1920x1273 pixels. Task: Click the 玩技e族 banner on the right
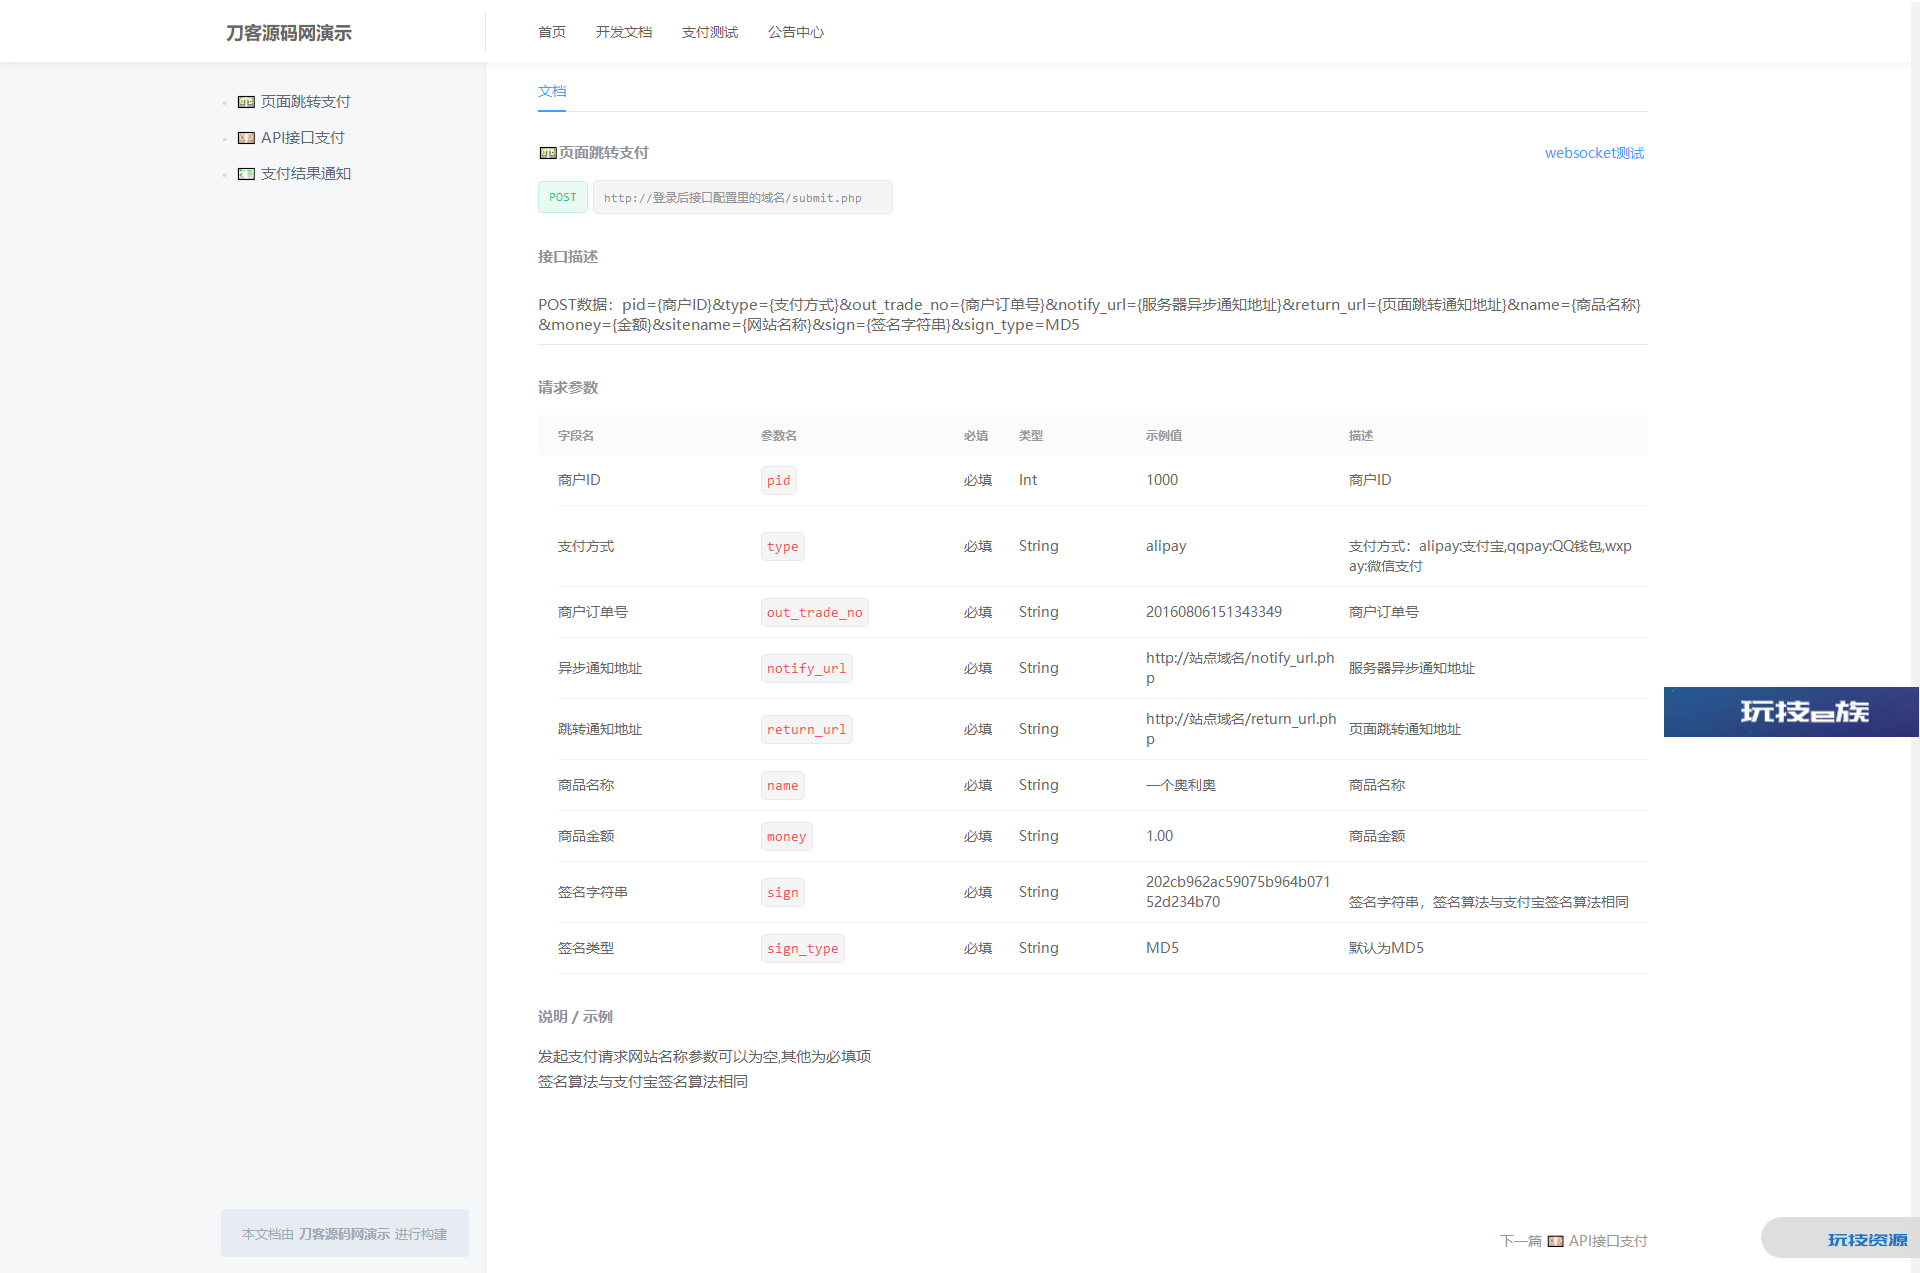click(1791, 712)
